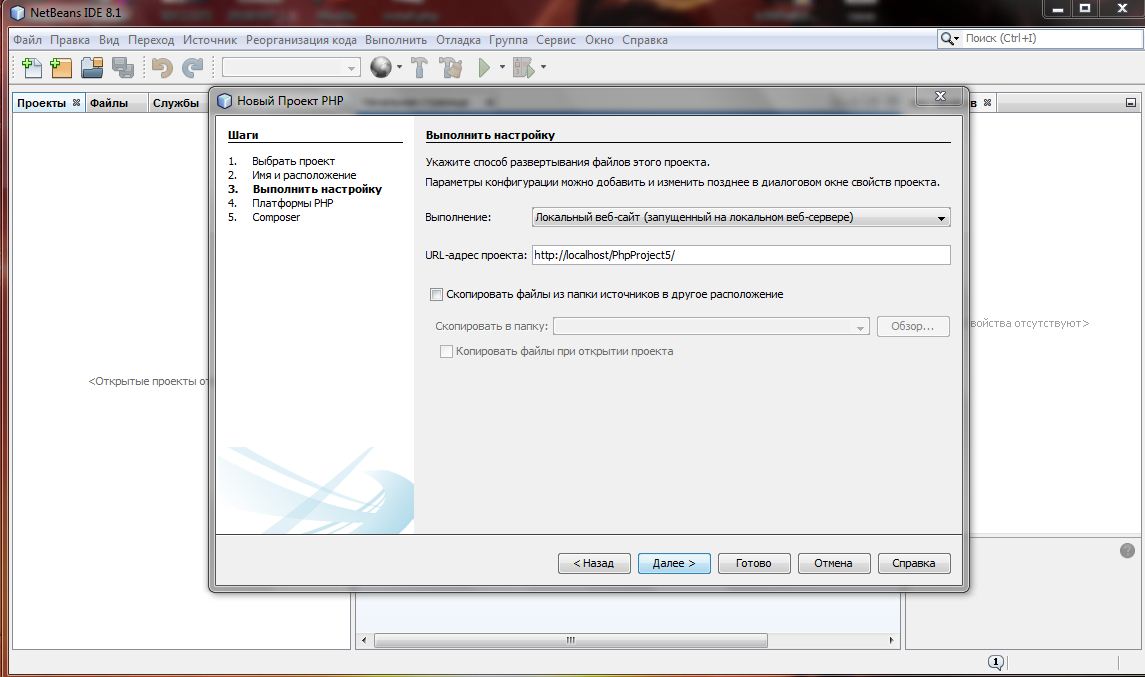Viewport: 1145px width, 677px height.
Task: Open the Правка menu
Action: click(x=70, y=40)
